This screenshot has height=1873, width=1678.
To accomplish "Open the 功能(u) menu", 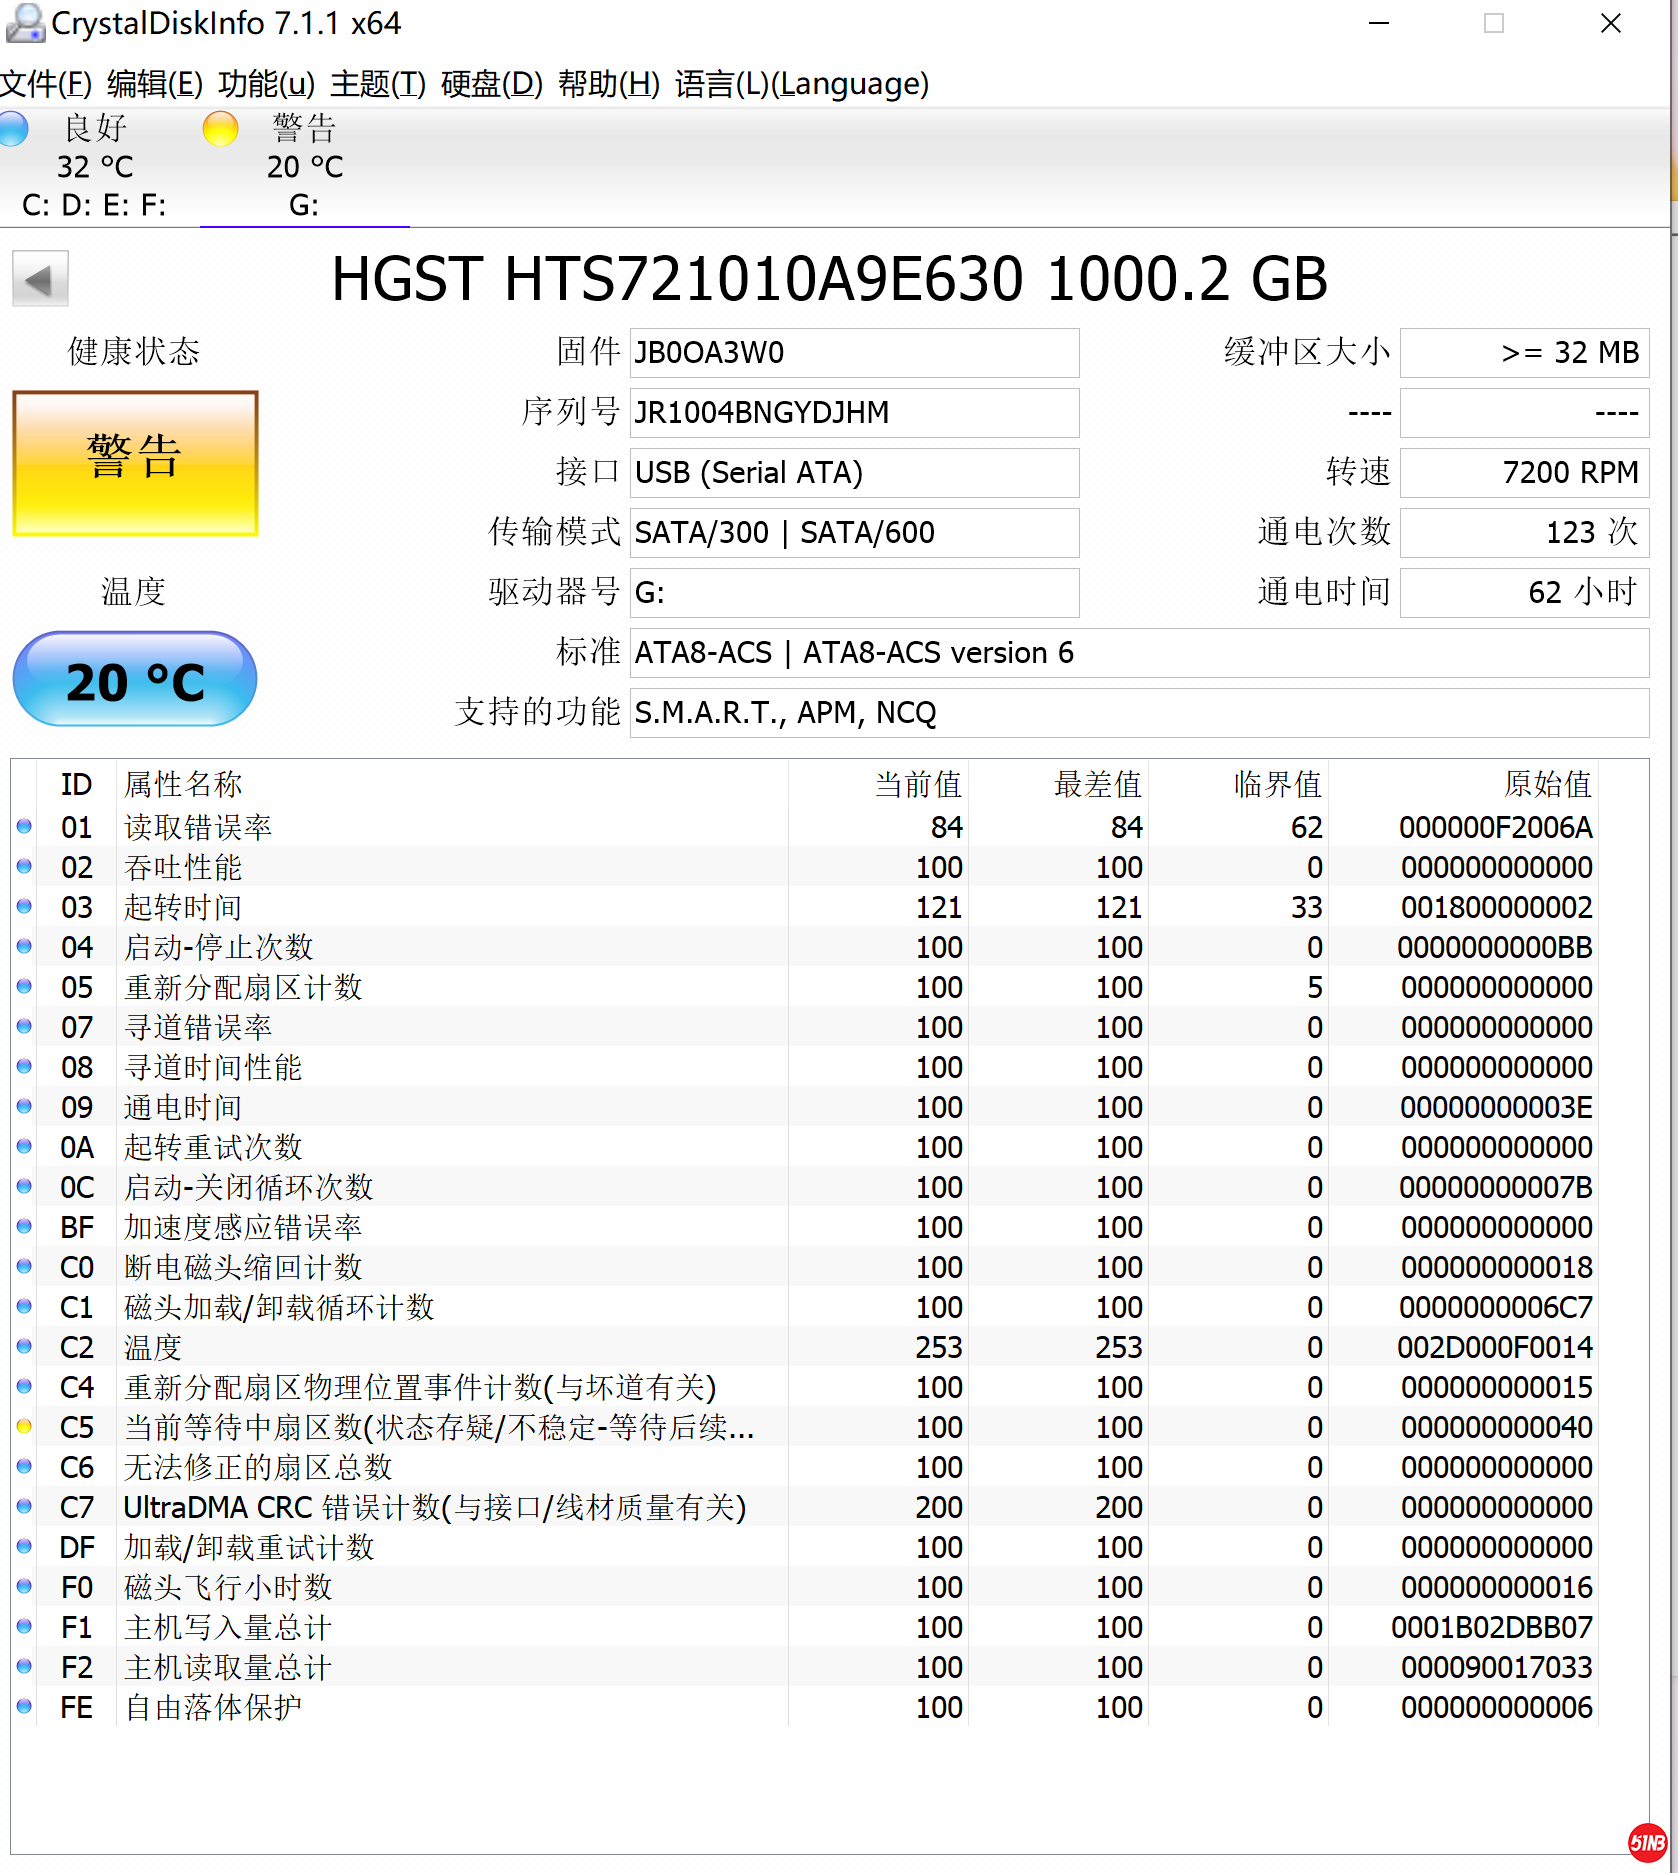I will [x=266, y=84].
